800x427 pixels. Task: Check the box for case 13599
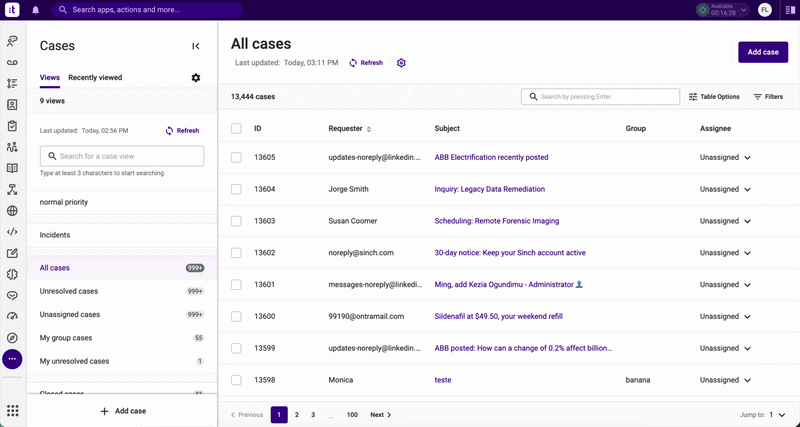[x=236, y=348]
